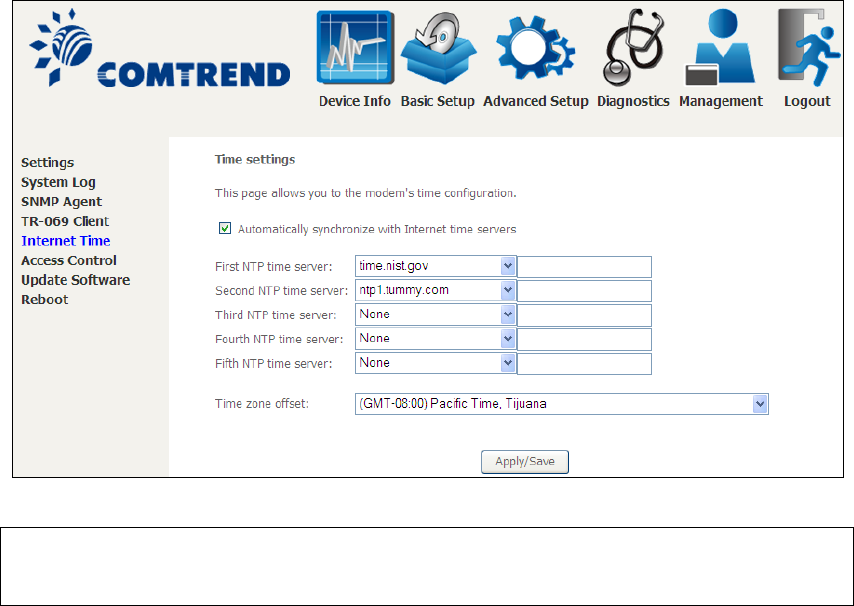Image resolution: width=854 pixels, height=606 pixels.
Task: Focus the Third NTP server custom text field
Action: 584,315
